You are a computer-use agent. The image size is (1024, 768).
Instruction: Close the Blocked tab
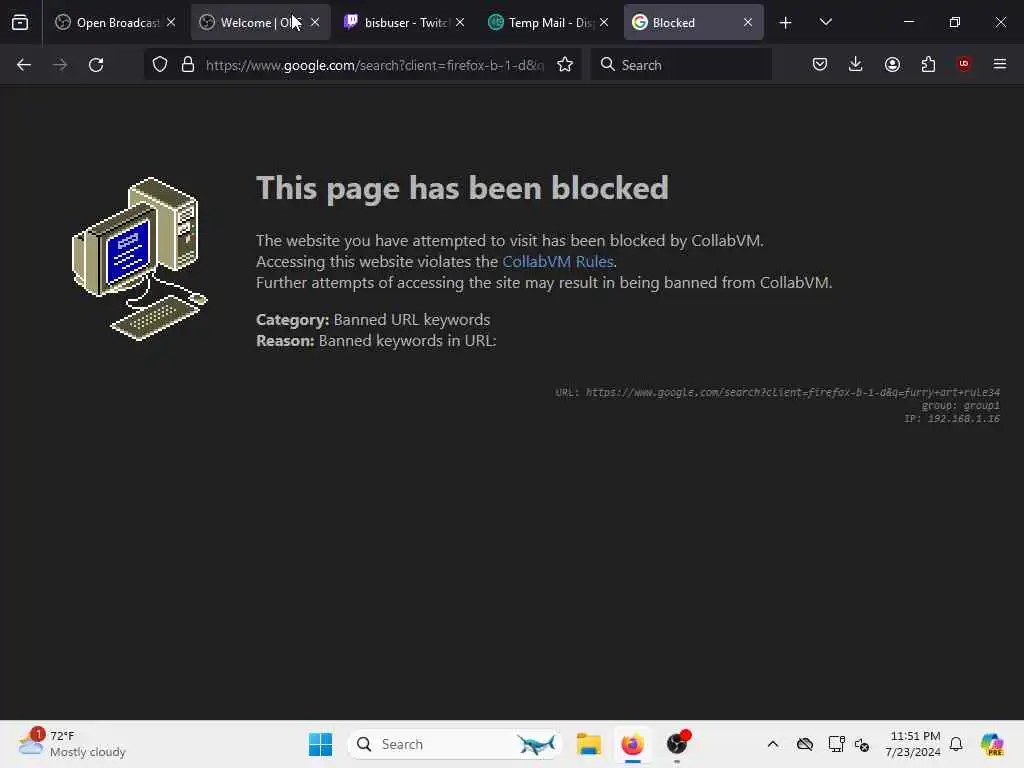(748, 23)
